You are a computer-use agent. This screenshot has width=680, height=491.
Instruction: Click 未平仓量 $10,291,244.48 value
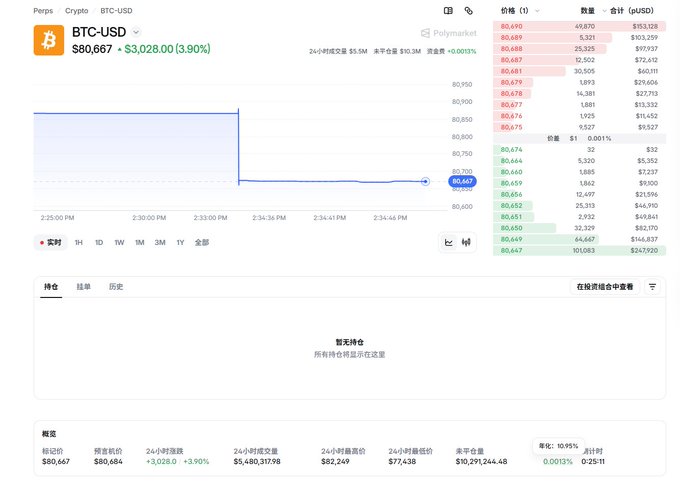[481, 462]
